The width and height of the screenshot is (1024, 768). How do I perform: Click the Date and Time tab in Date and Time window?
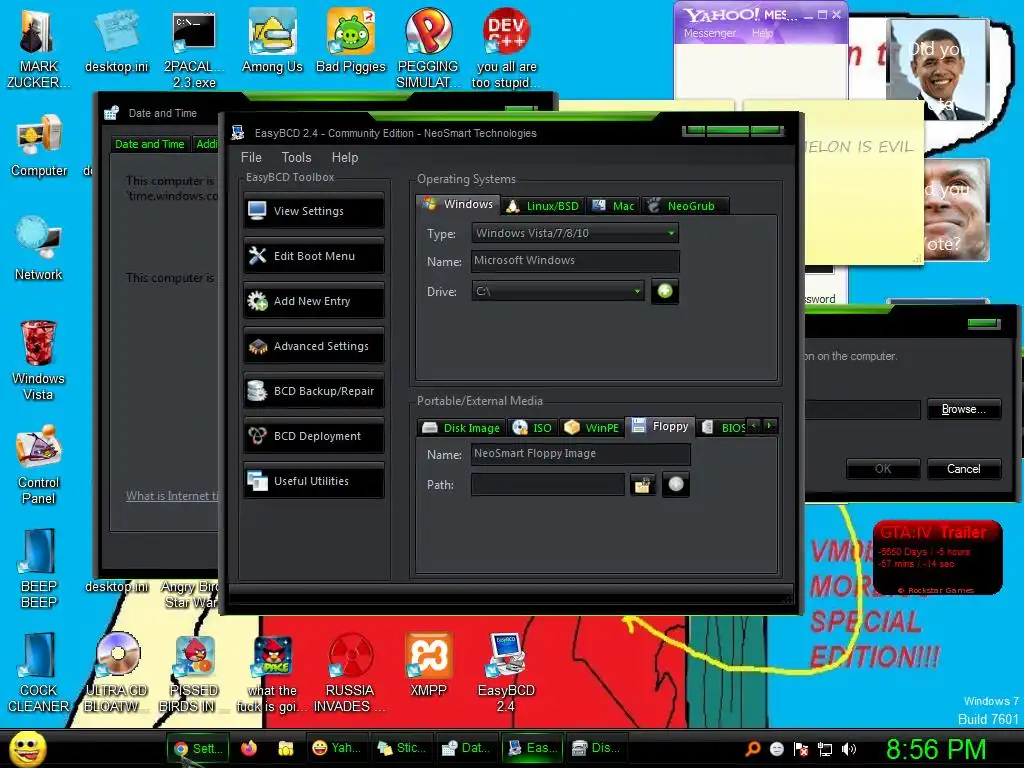(x=150, y=144)
